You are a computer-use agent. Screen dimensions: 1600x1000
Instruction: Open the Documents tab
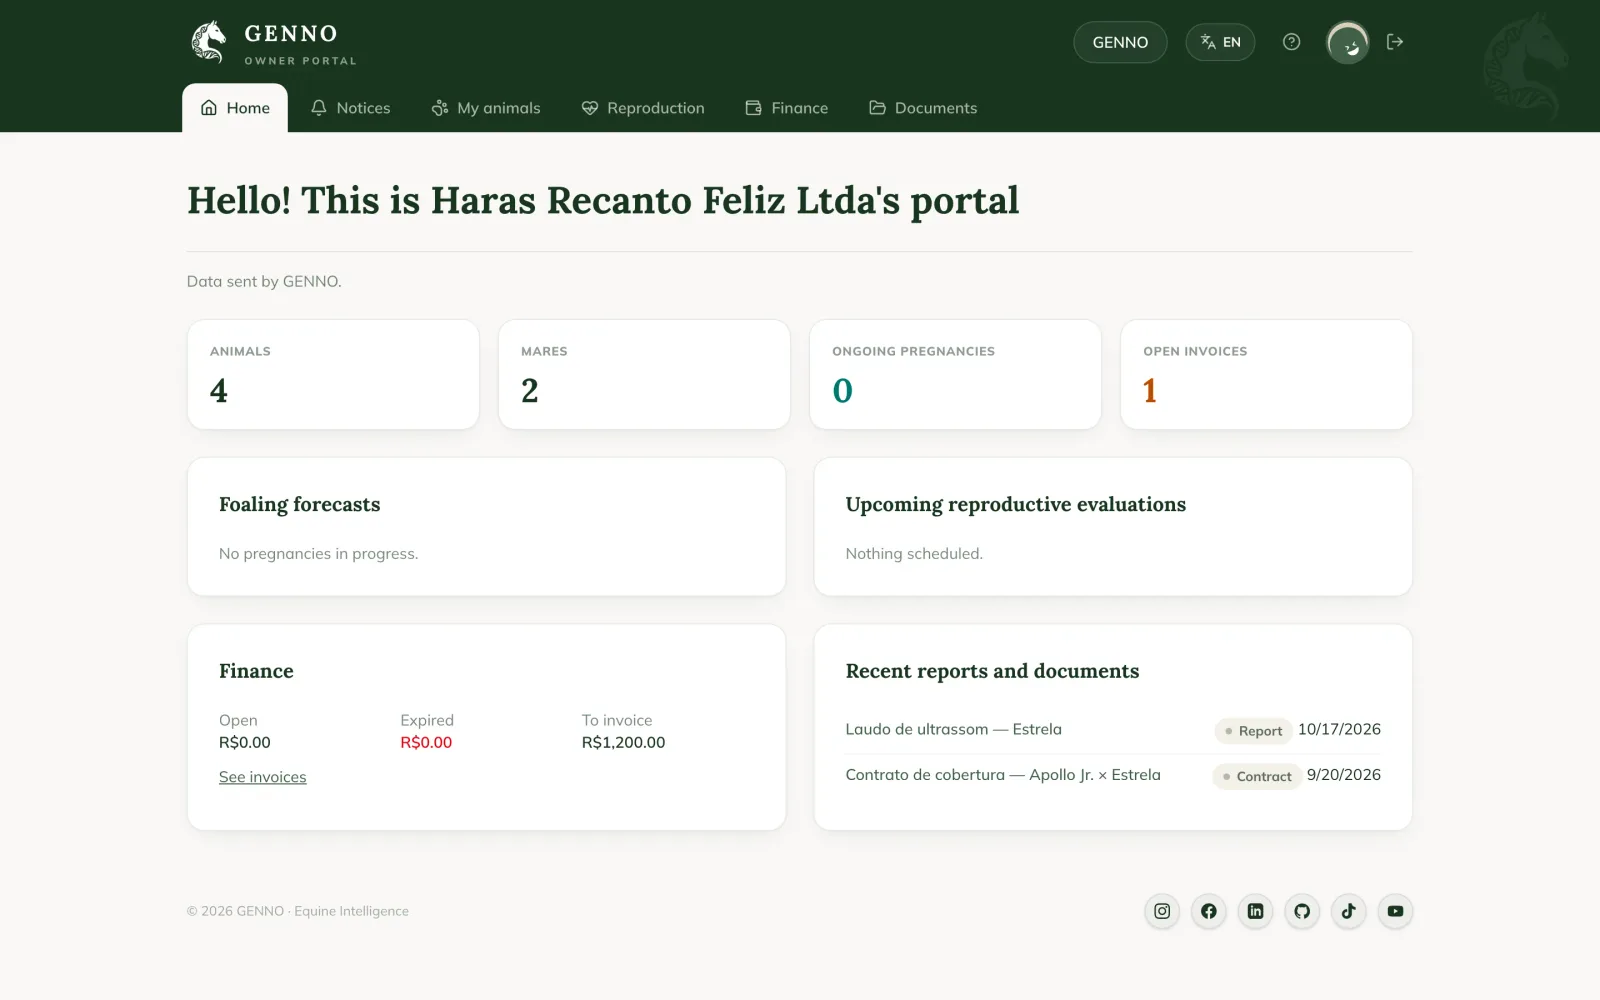coord(923,108)
